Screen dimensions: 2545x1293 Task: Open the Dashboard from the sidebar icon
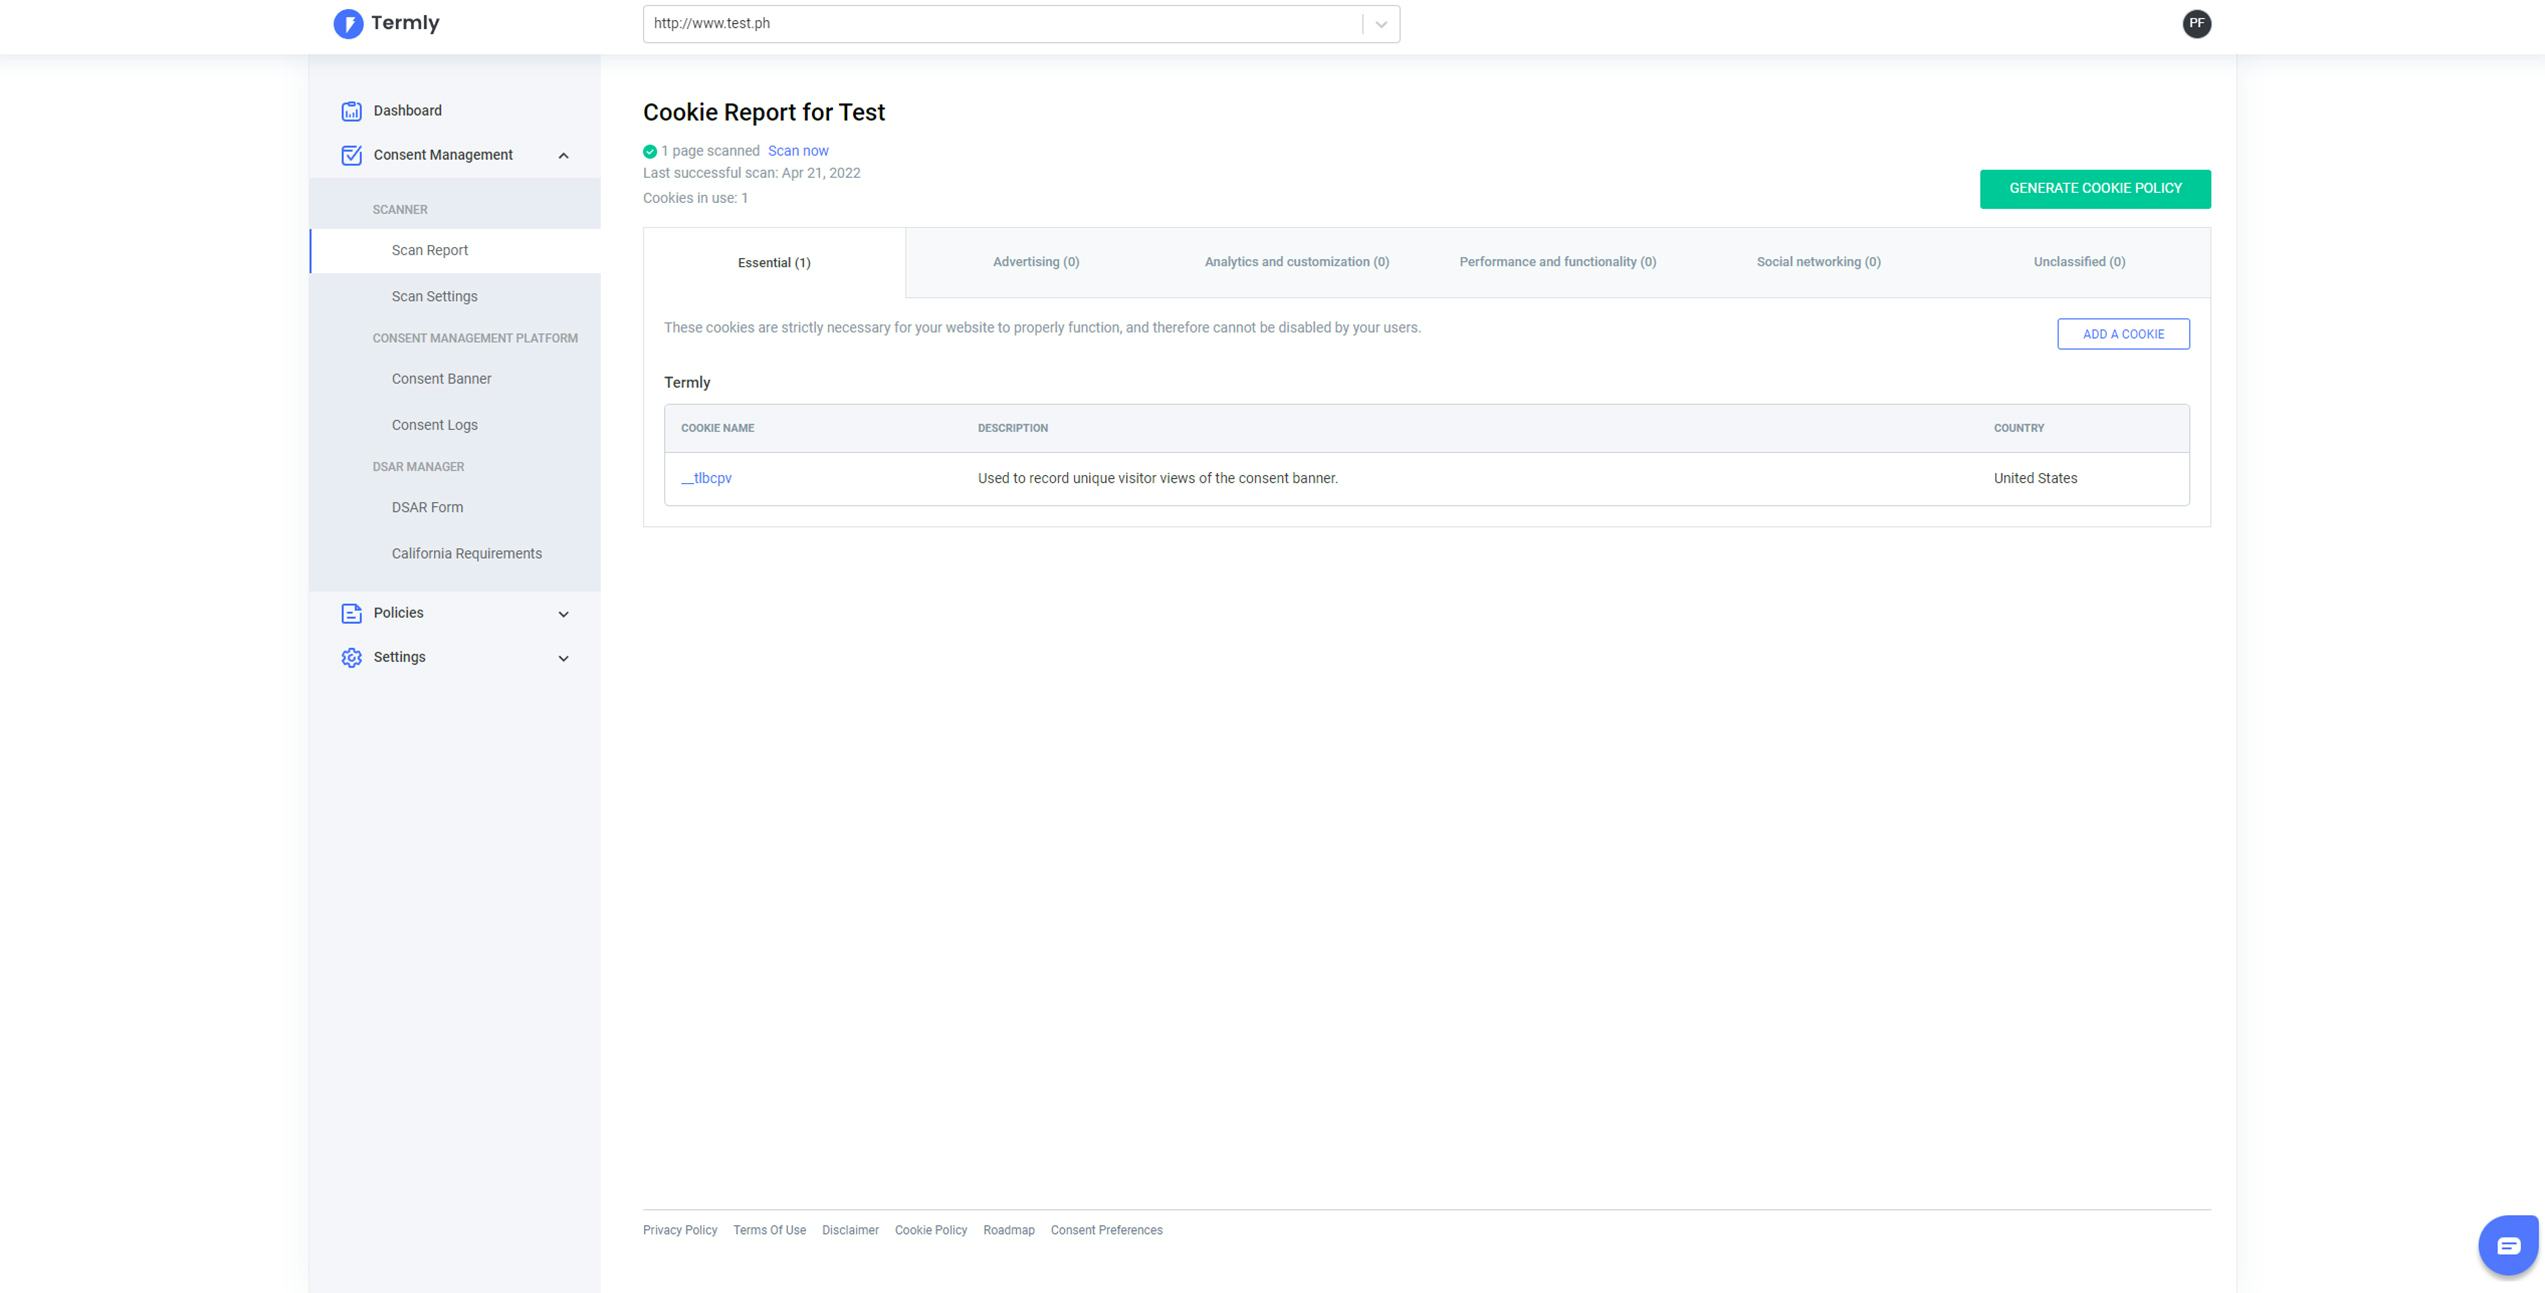coord(351,110)
